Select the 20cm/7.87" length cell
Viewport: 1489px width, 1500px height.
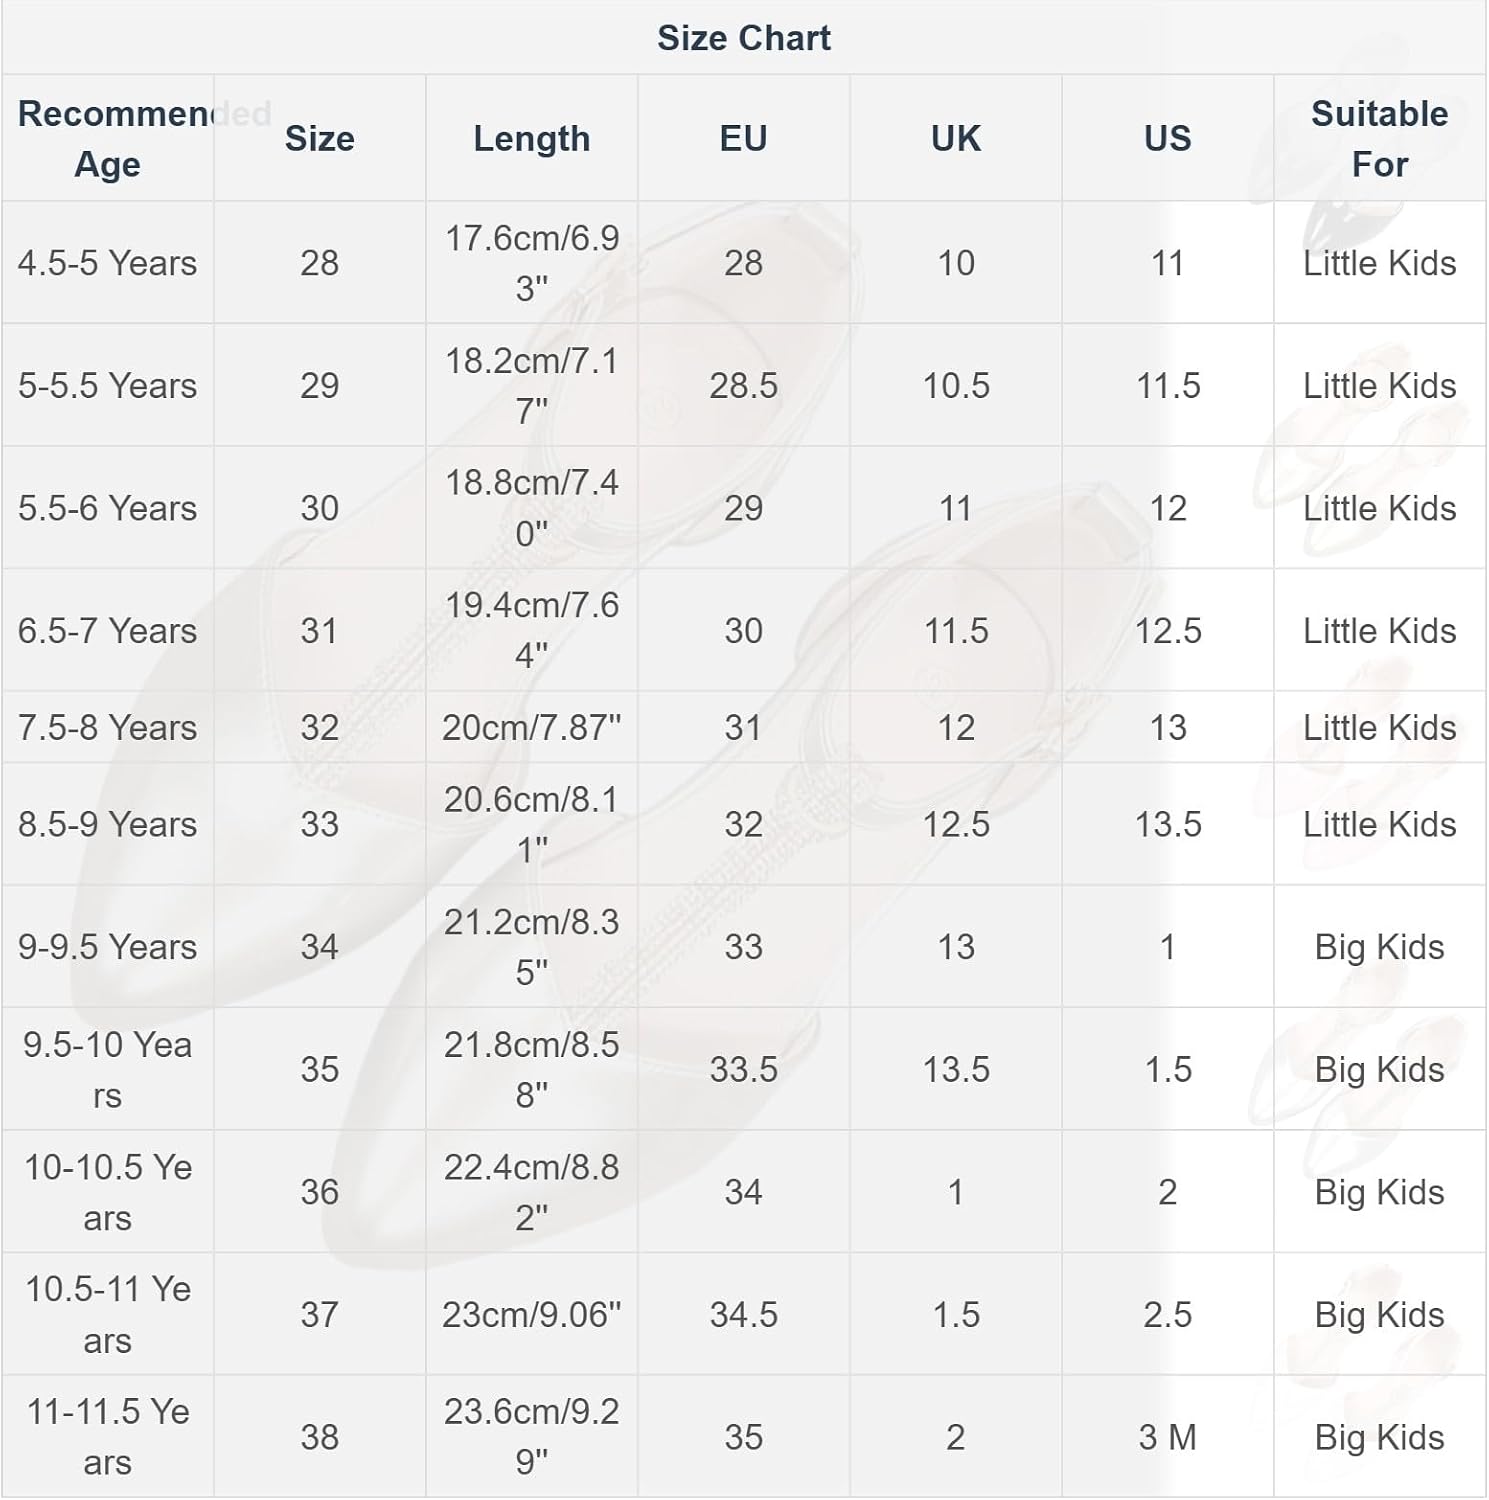[531, 727]
